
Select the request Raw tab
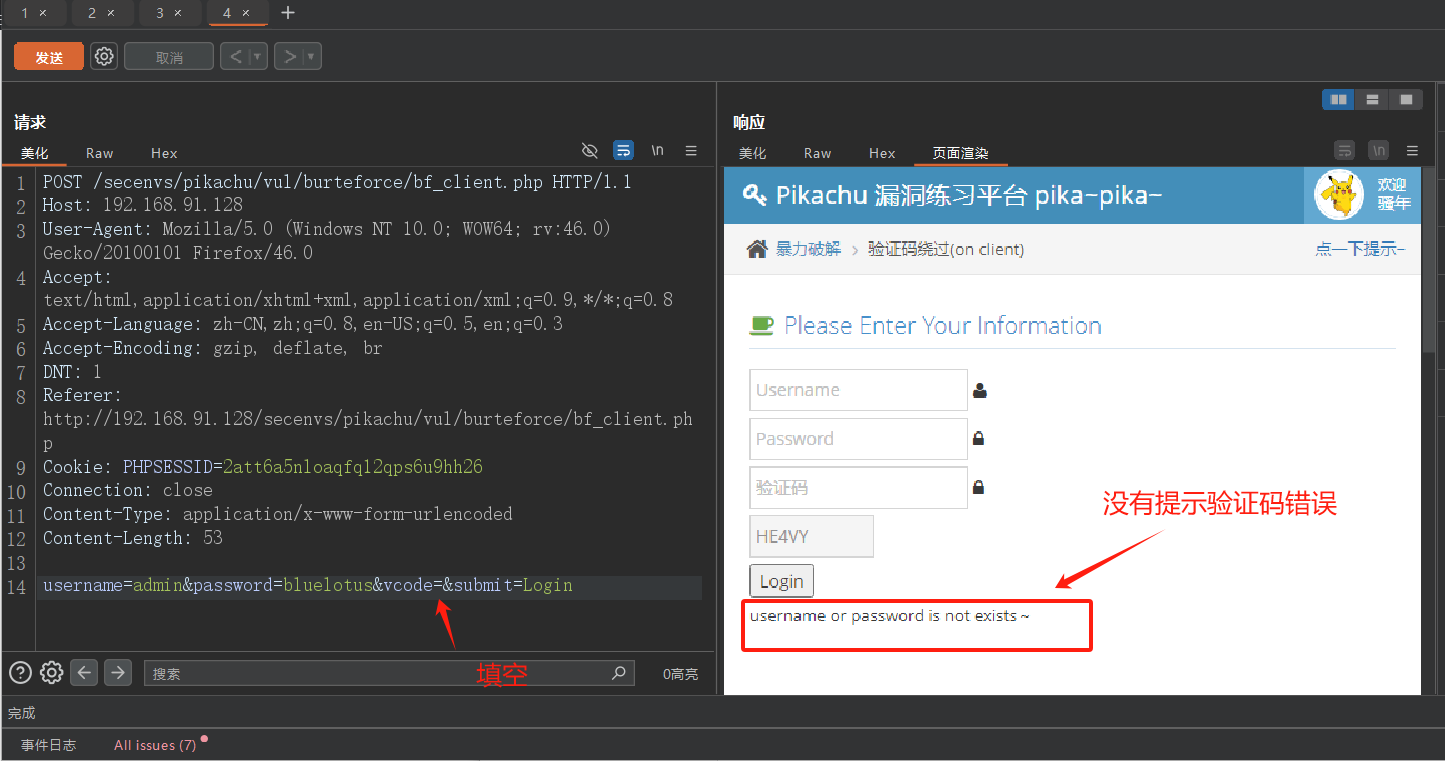(x=100, y=153)
